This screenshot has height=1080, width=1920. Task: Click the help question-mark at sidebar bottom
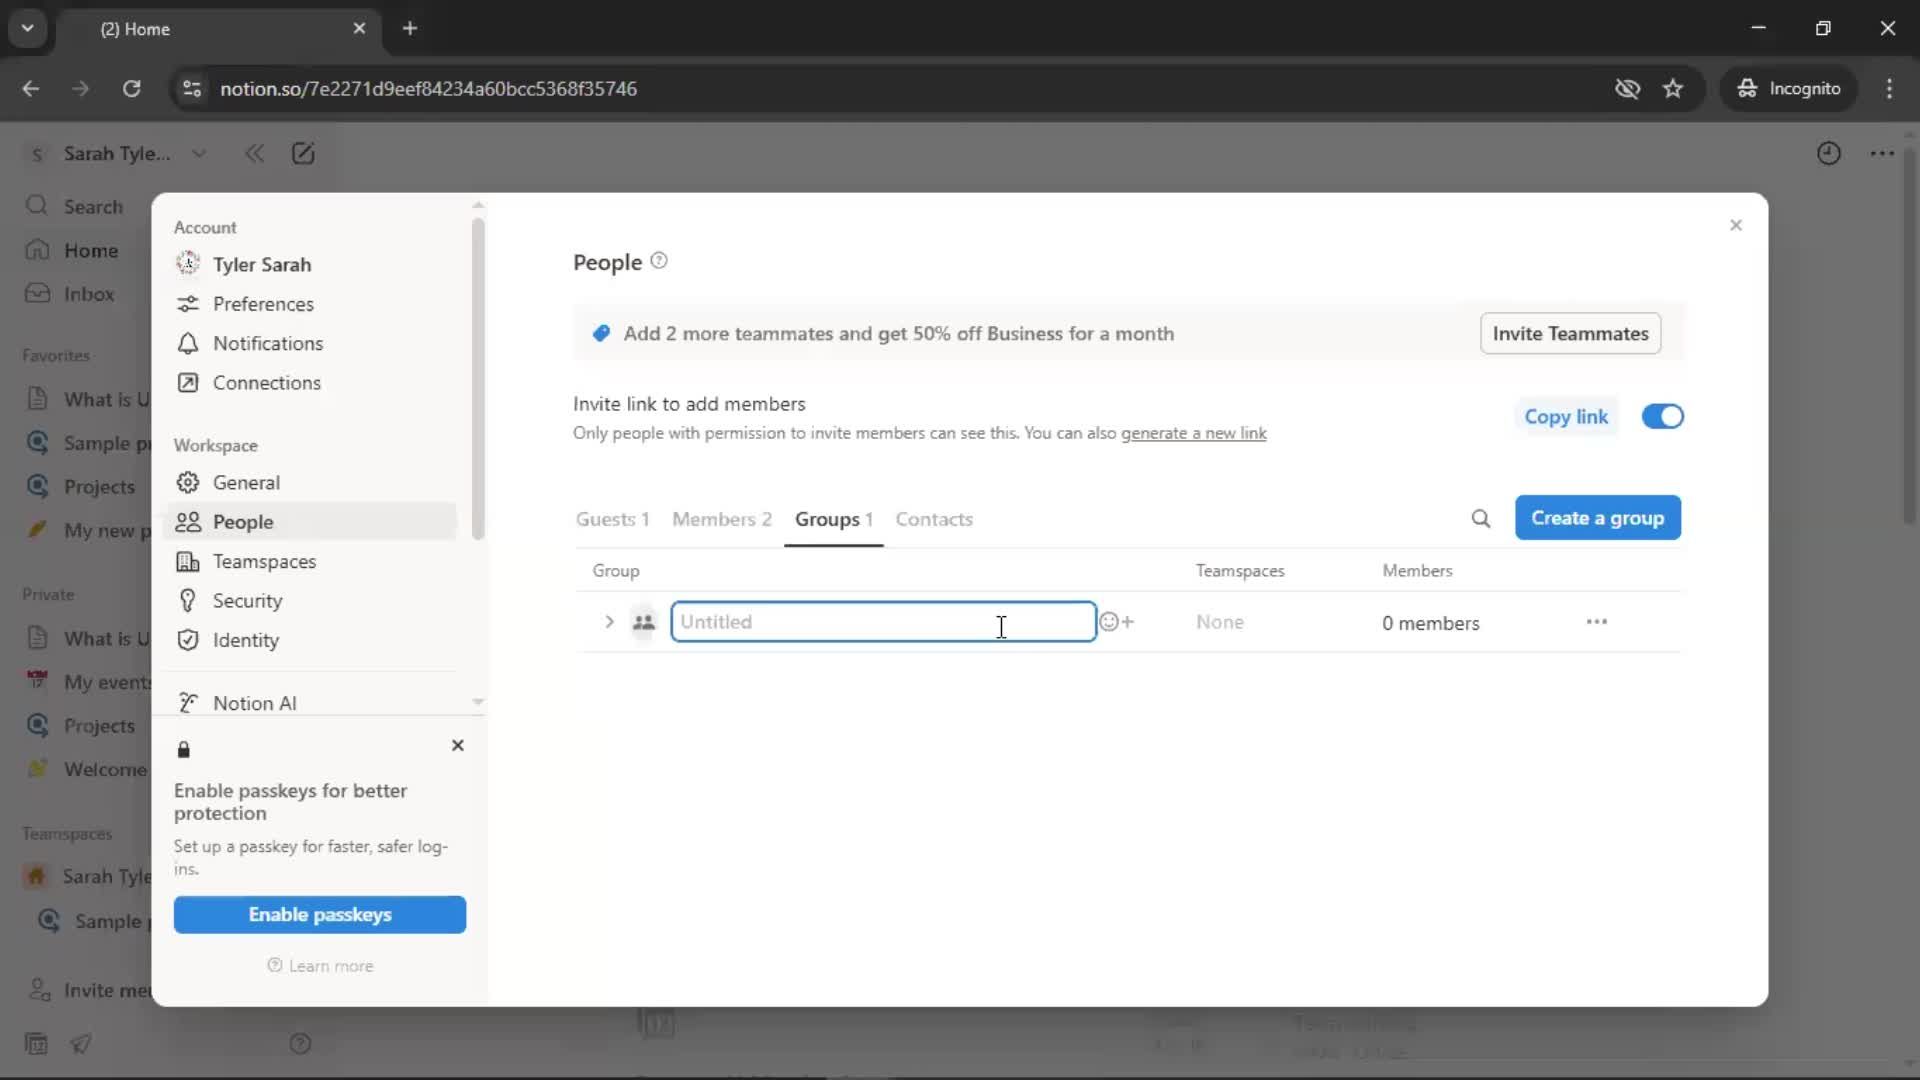click(300, 1044)
